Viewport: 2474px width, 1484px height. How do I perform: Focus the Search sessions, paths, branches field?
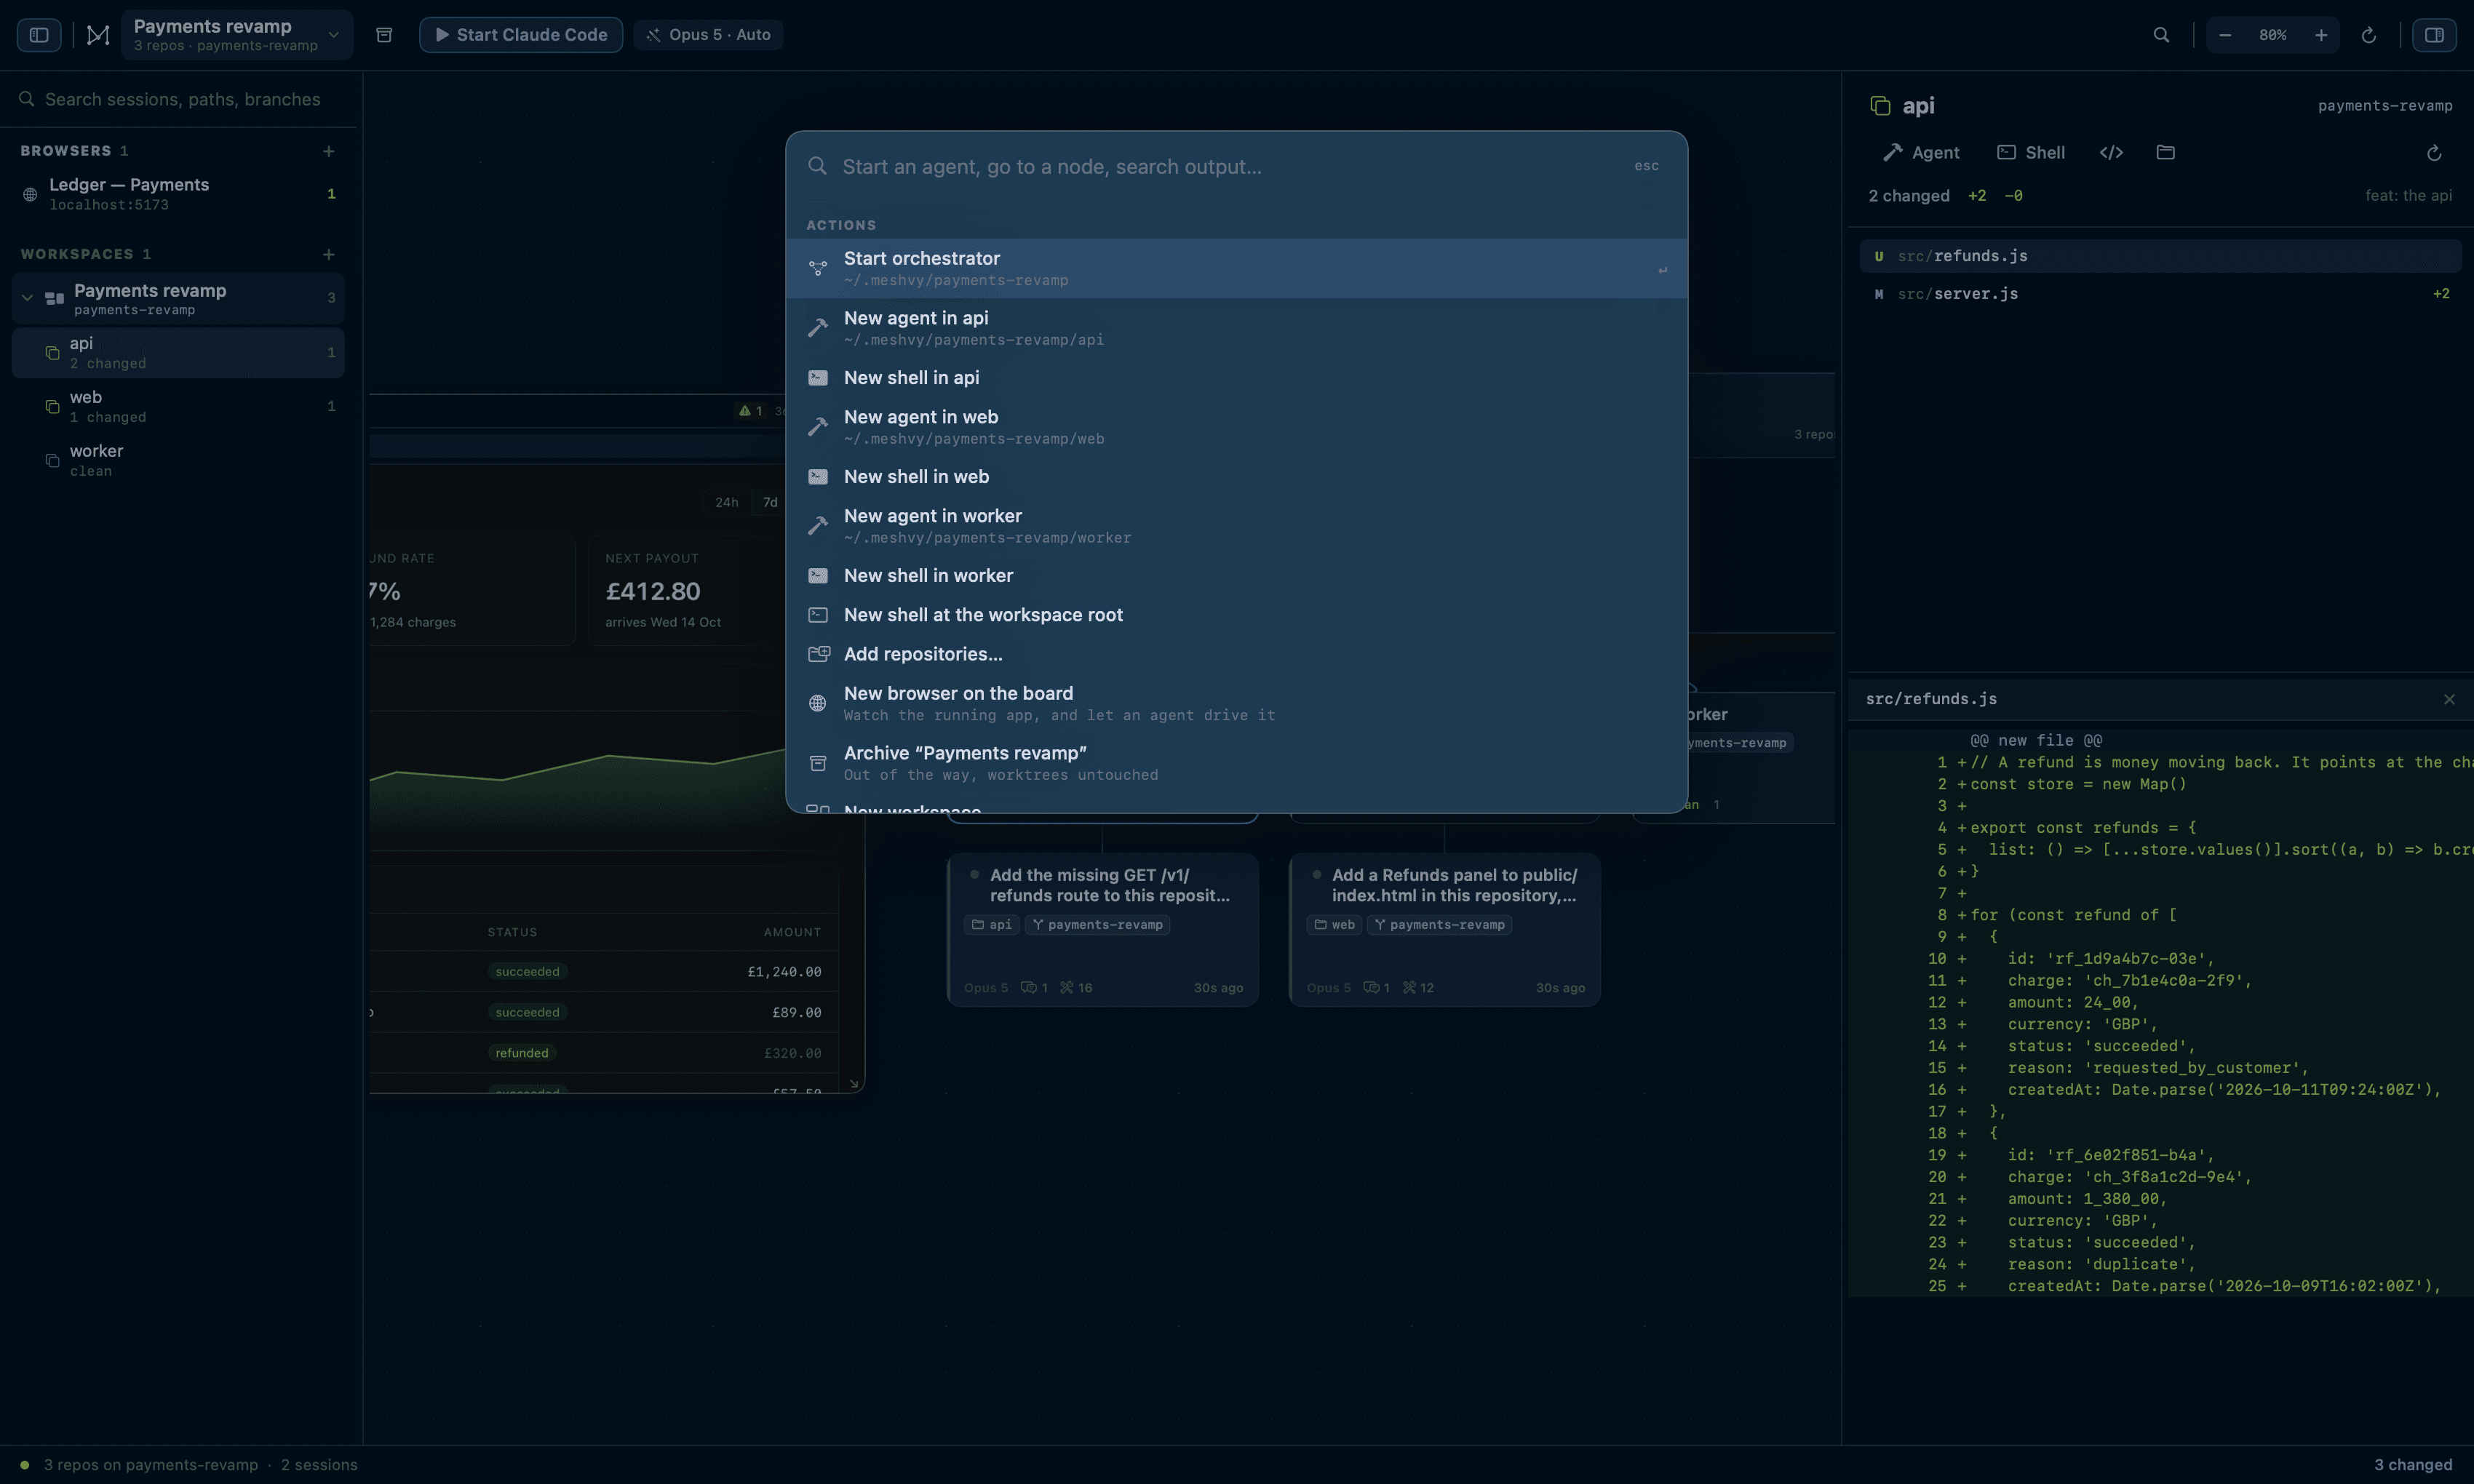(x=178, y=99)
